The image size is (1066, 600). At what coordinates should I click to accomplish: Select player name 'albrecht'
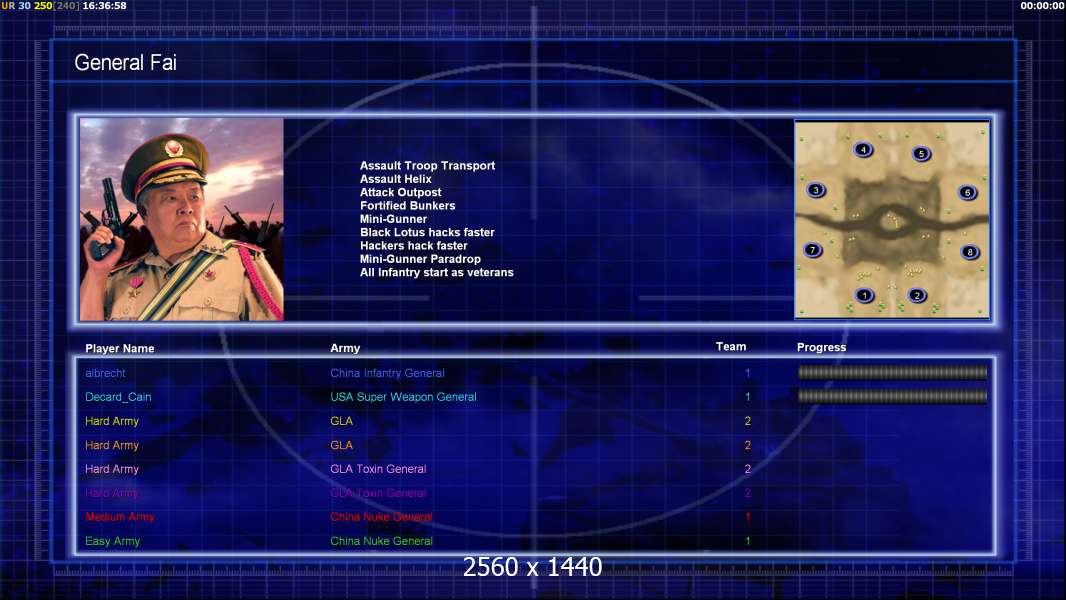point(105,373)
